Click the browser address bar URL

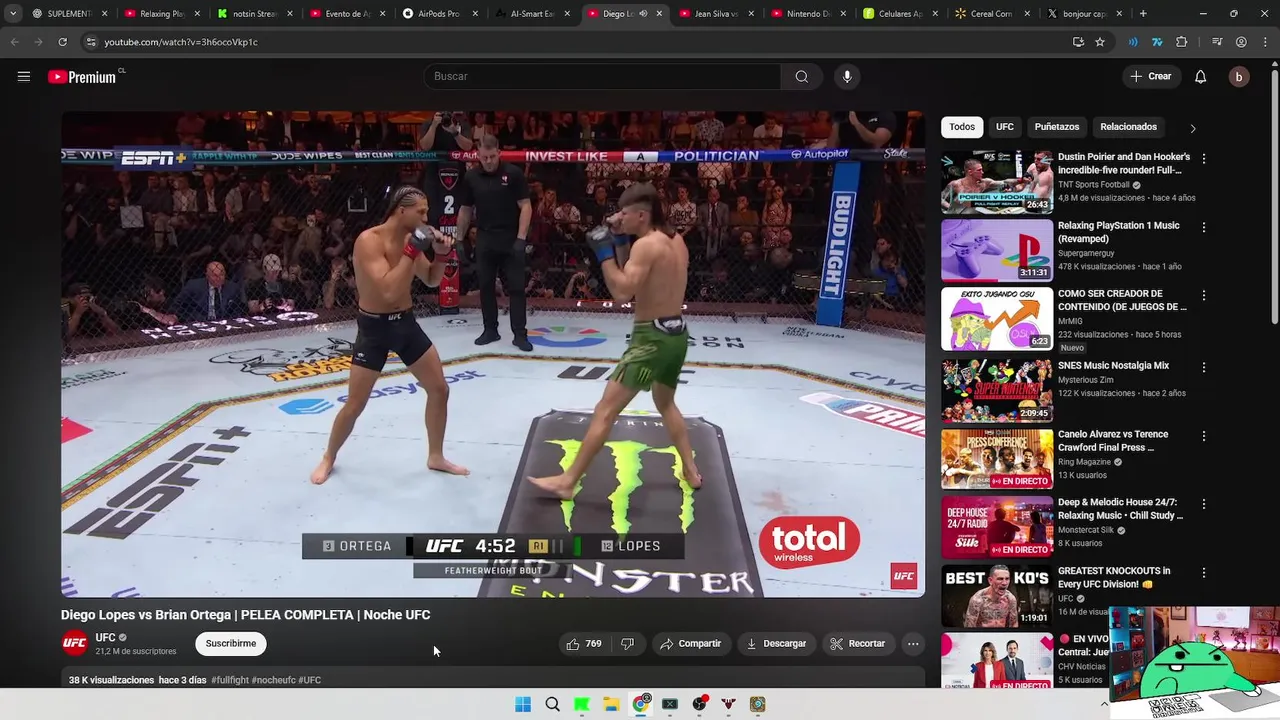coord(181,42)
